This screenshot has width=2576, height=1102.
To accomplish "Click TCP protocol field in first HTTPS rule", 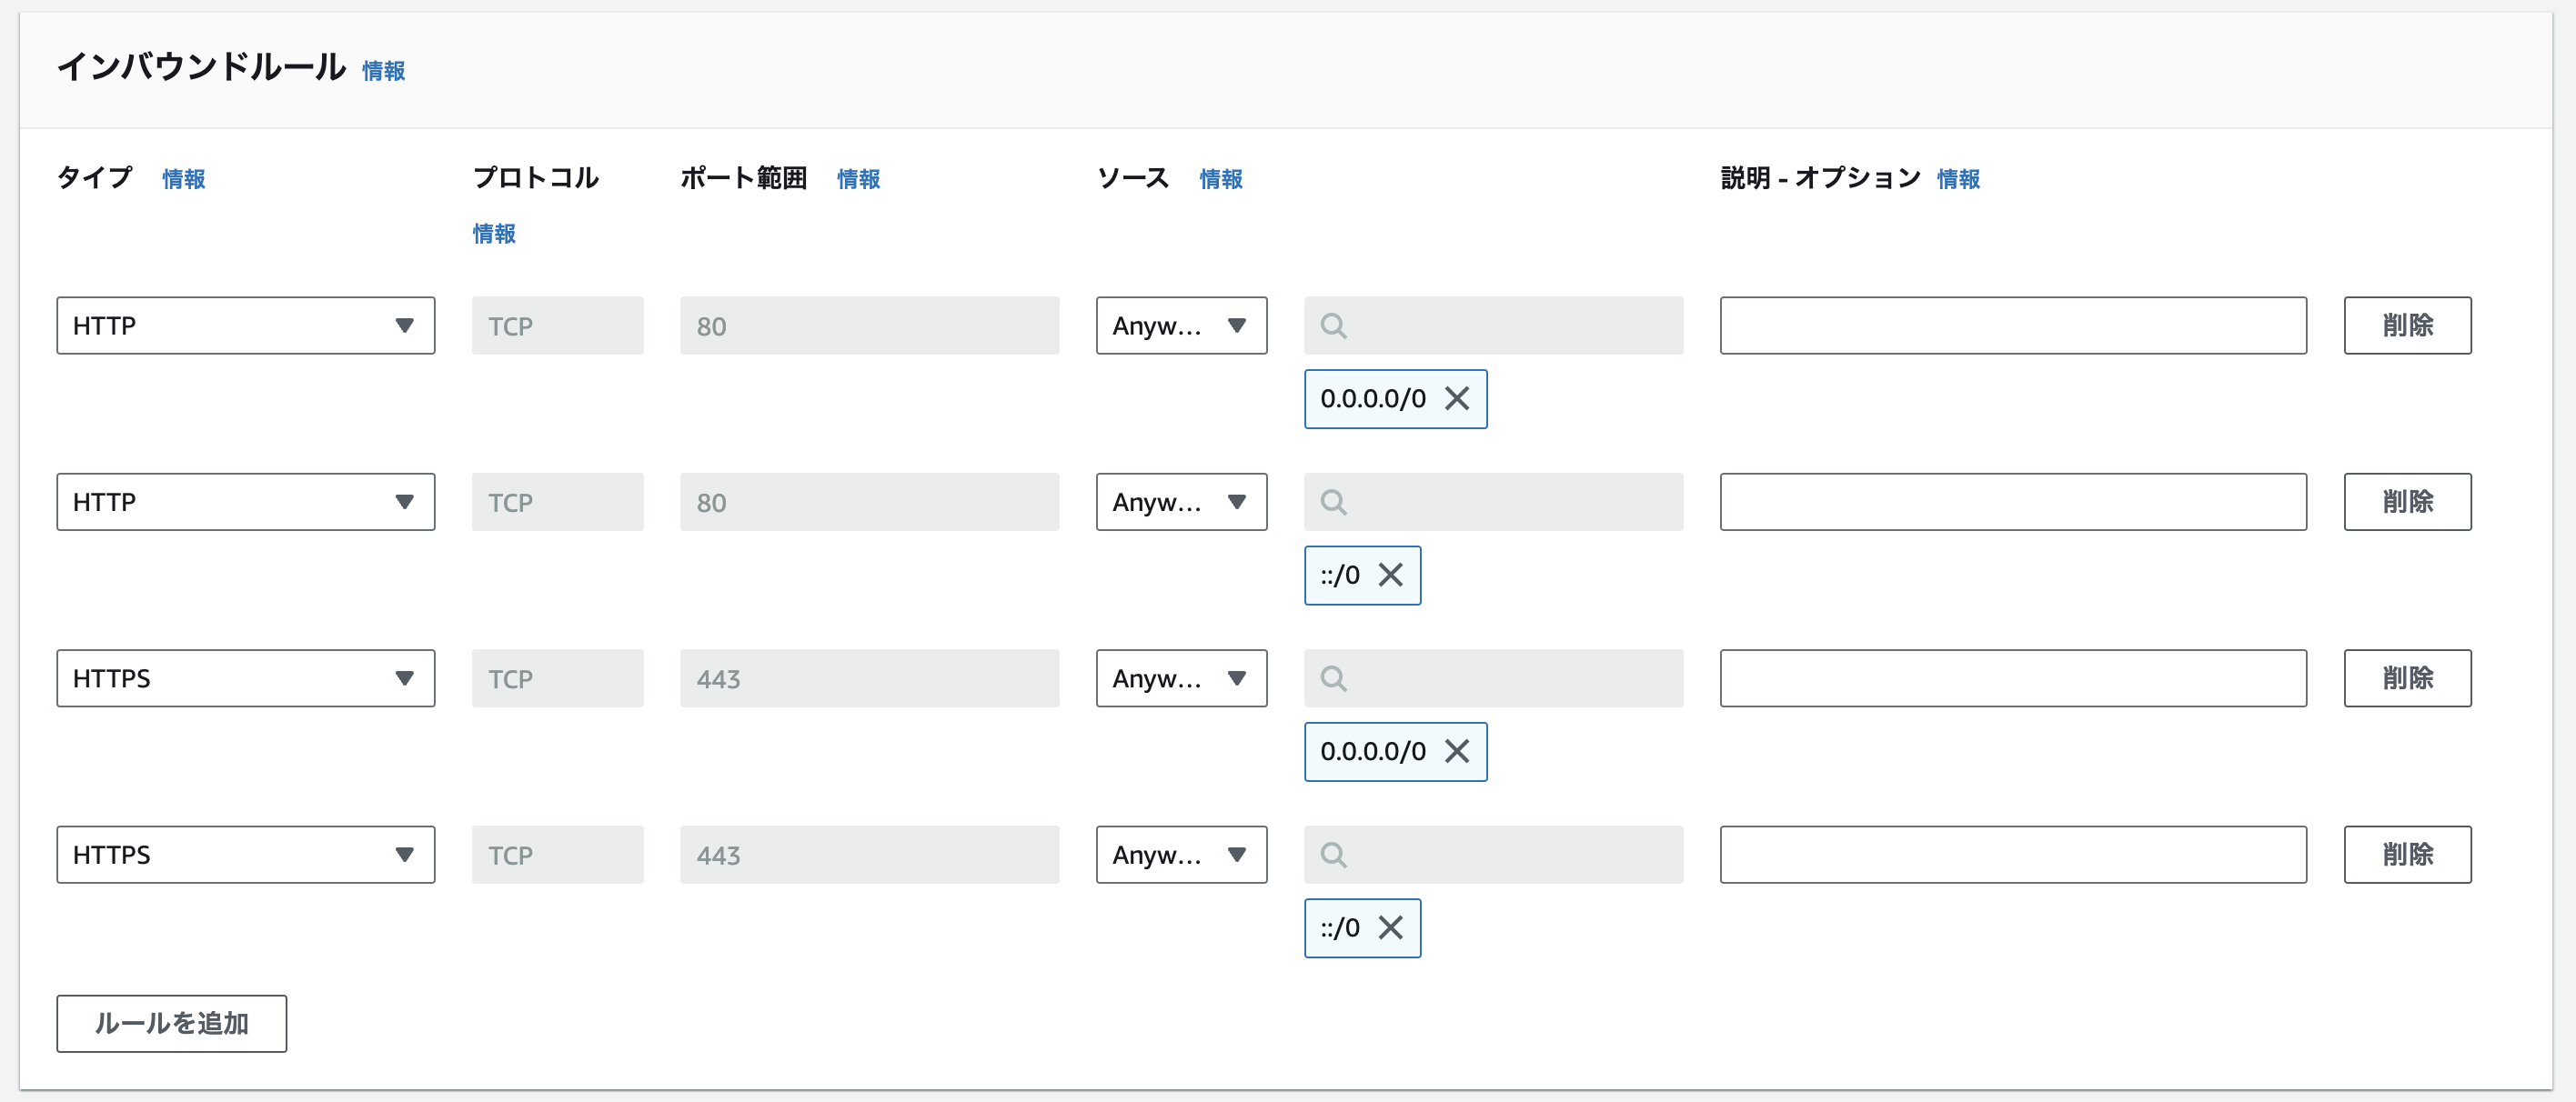I will (x=557, y=678).
